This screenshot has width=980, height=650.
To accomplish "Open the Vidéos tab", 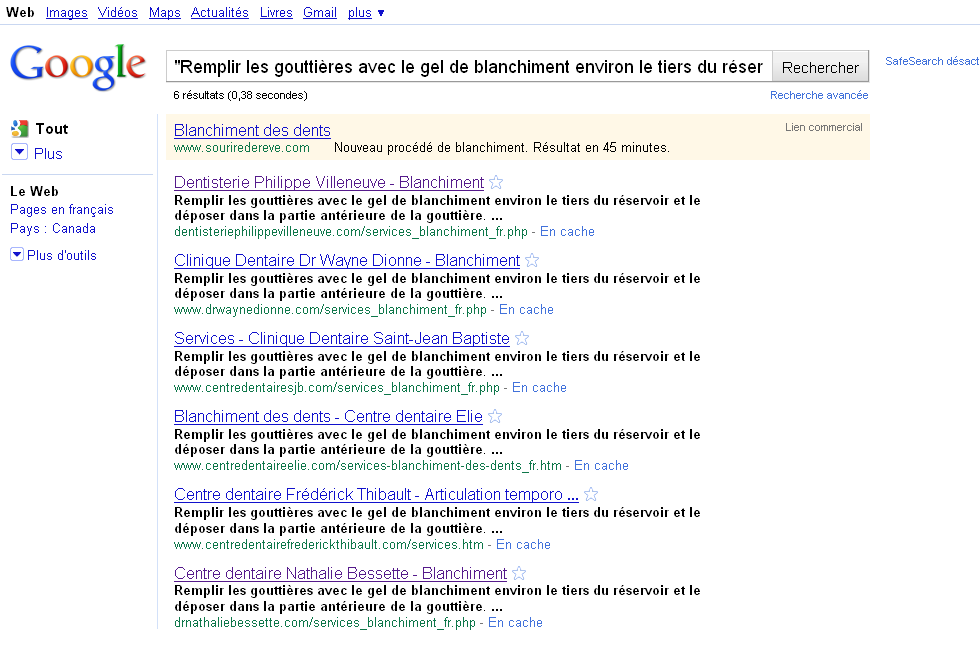I will 118,12.
